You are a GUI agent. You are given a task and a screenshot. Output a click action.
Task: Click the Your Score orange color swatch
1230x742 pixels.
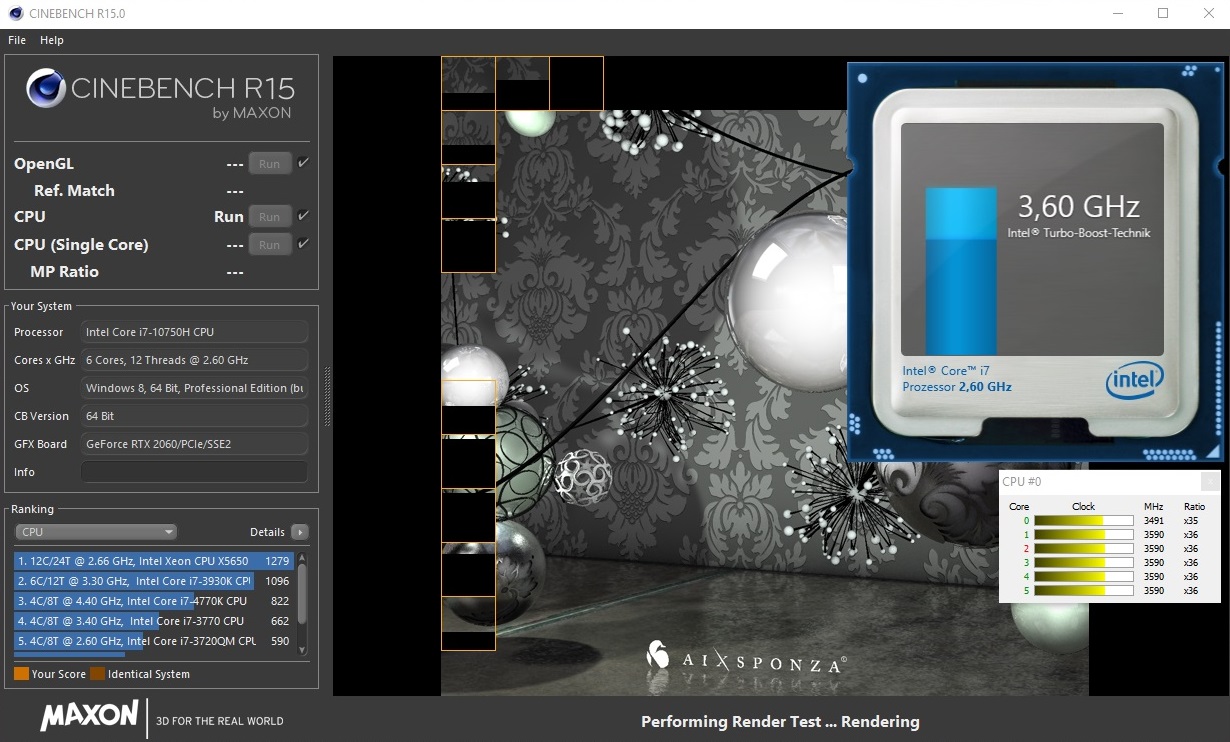click(x=21, y=674)
